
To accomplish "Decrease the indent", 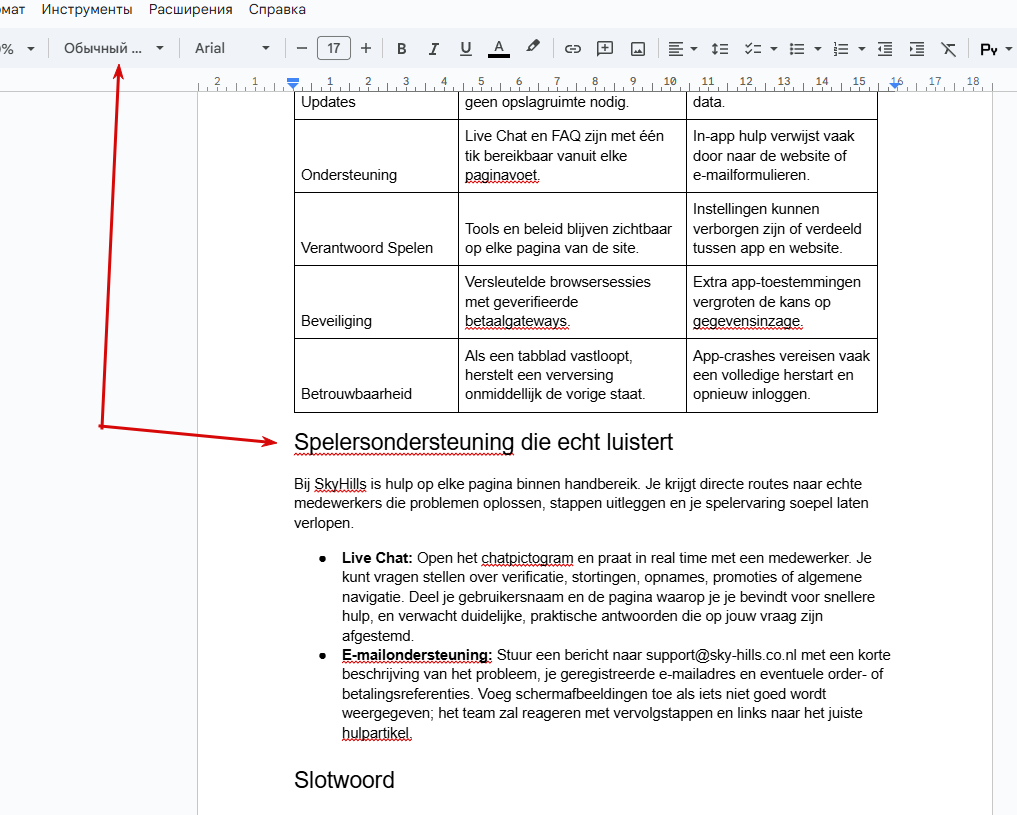I will click(x=885, y=49).
